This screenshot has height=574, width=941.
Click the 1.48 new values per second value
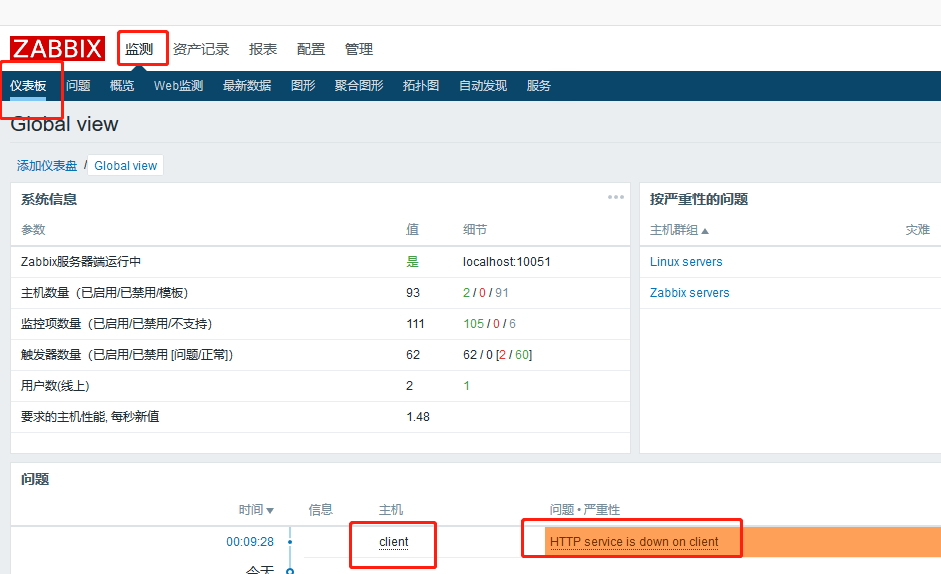418,417
